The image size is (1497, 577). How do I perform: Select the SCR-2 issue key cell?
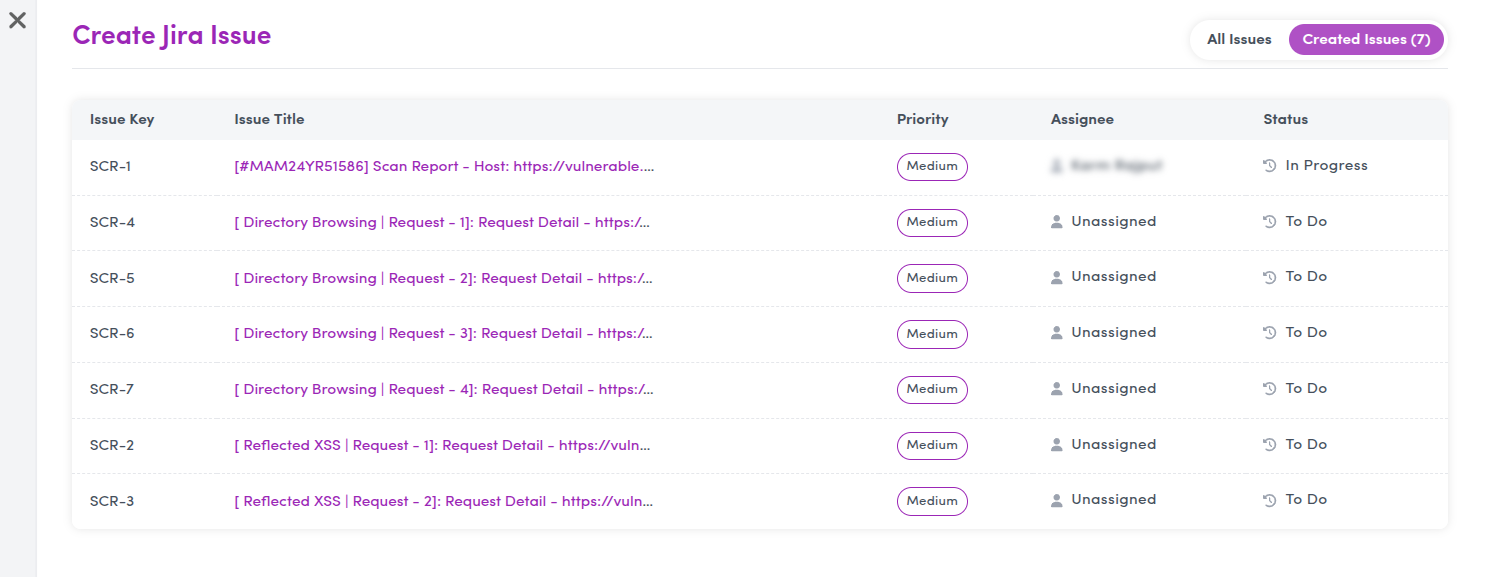pos(112,445)
